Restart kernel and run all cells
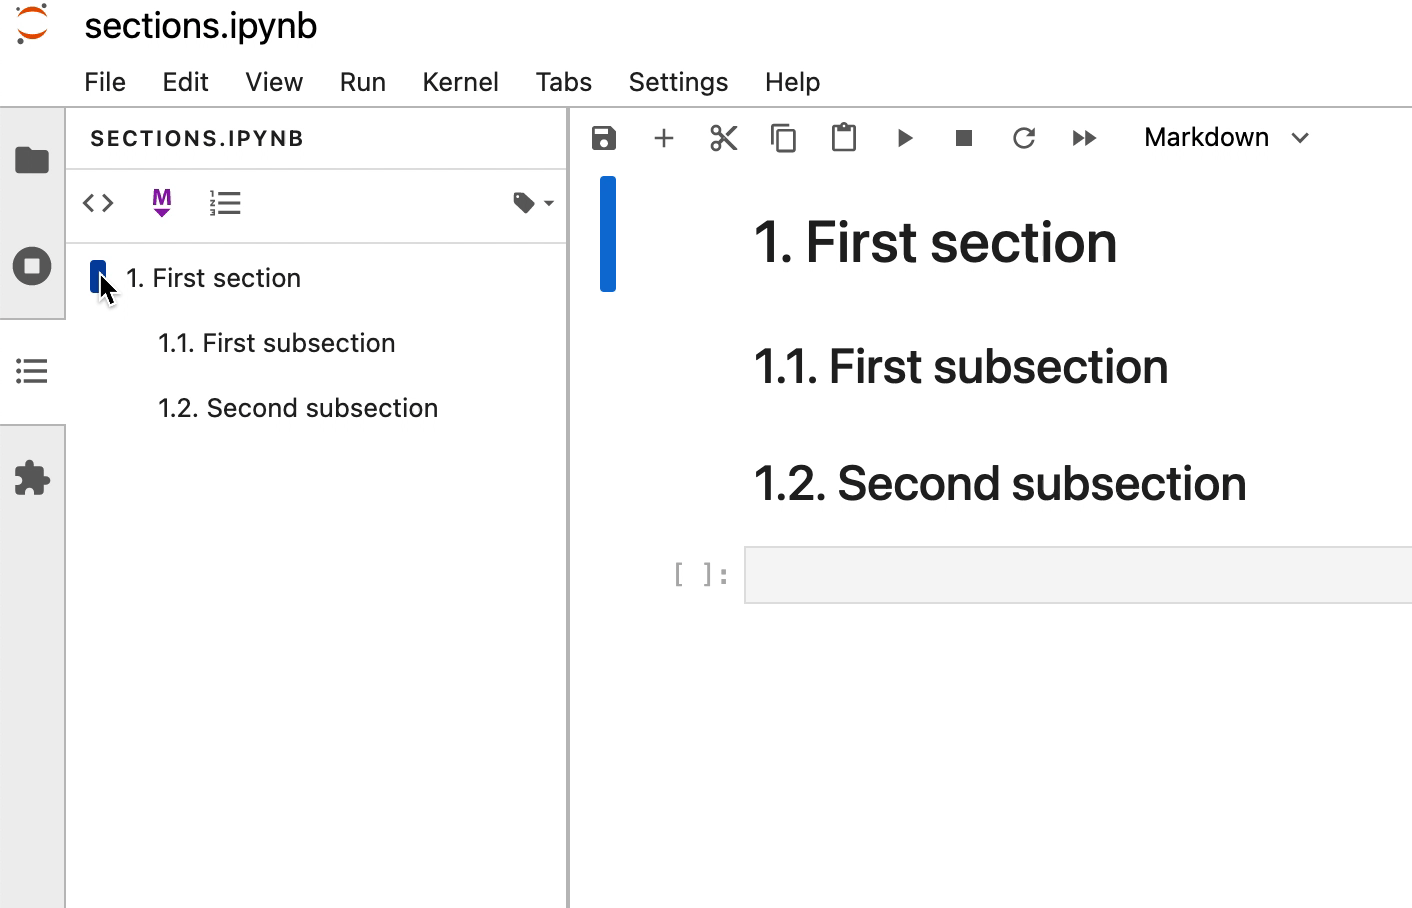 1084,138
